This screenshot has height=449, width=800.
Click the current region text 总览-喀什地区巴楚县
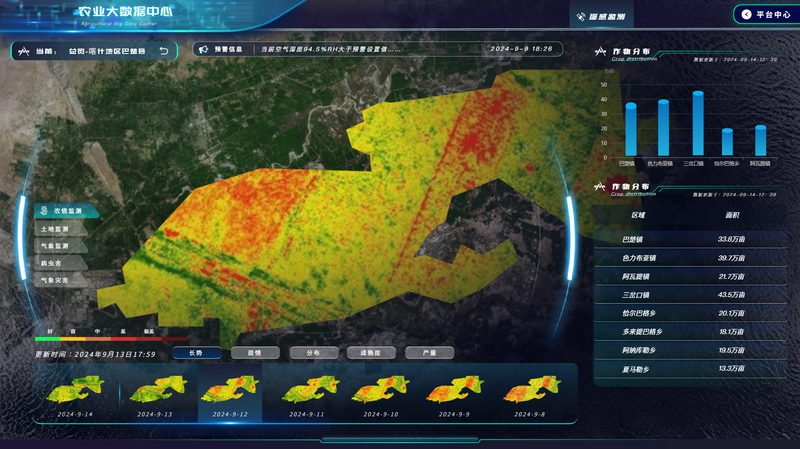[107, 52]
